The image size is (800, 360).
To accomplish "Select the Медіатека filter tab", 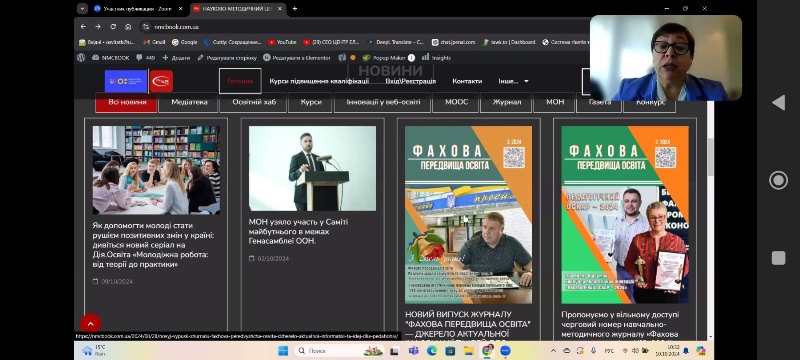I will 189,102.
